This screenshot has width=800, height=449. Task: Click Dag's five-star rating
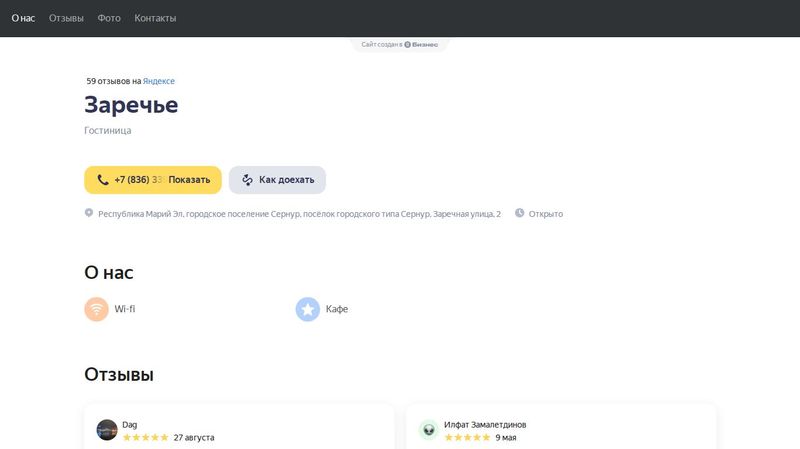145,437
